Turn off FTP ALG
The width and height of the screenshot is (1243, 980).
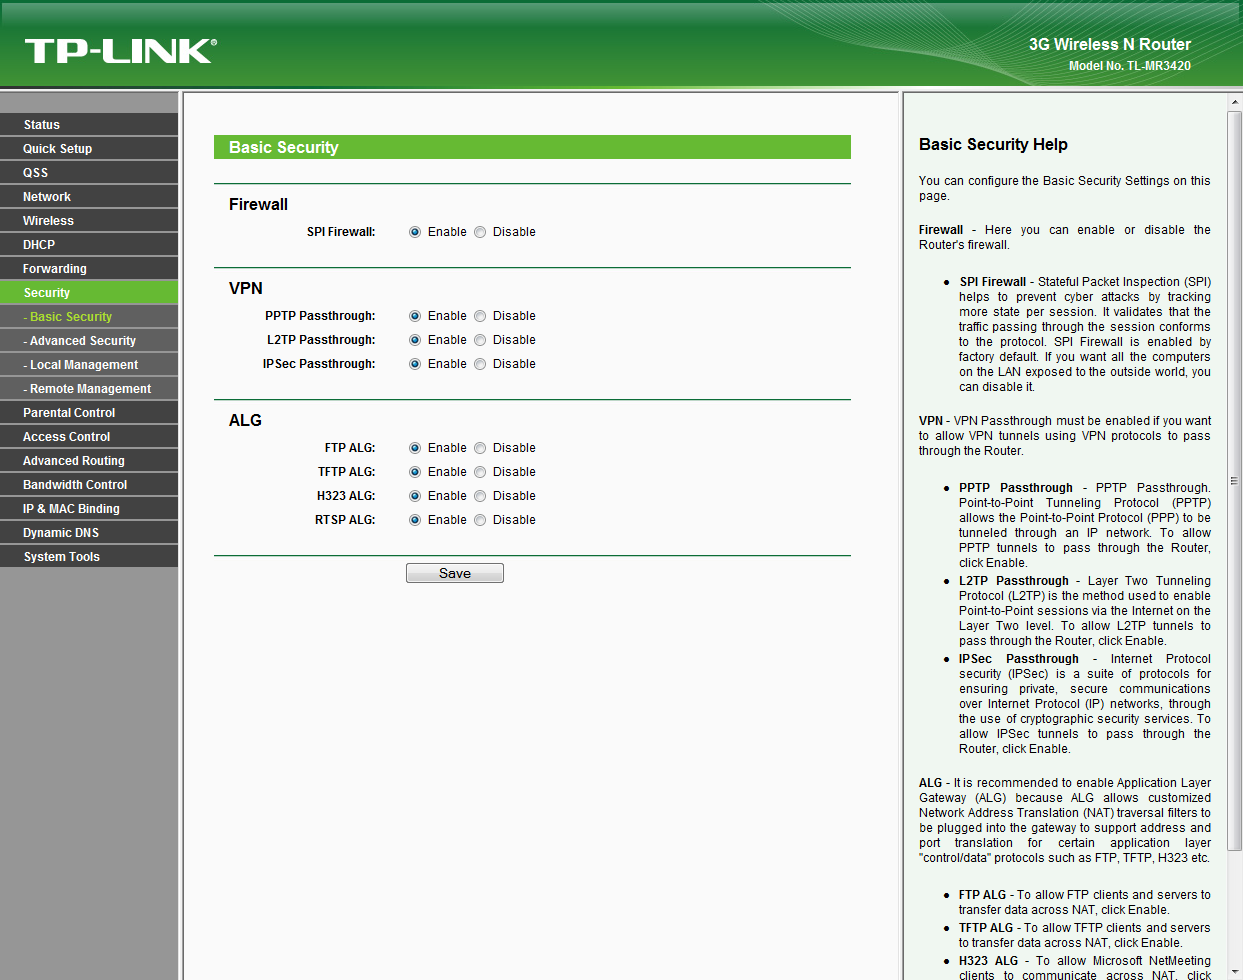[x=480, y=448]
